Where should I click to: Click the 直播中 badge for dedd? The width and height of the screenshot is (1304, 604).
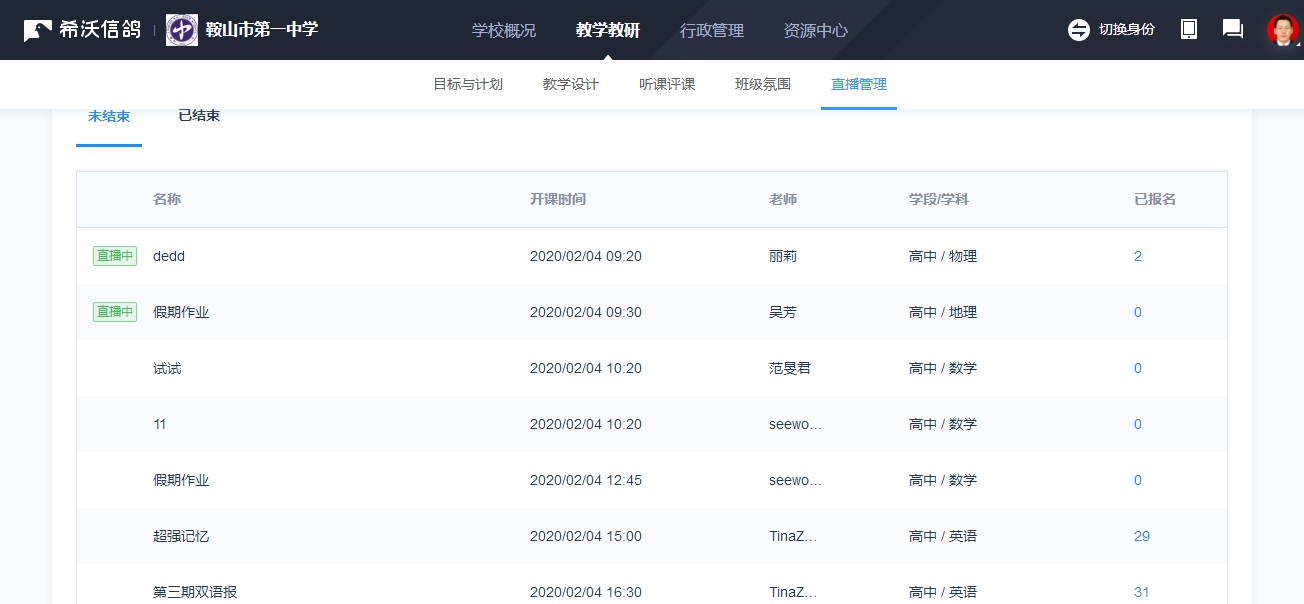click(x=115, y=256)
